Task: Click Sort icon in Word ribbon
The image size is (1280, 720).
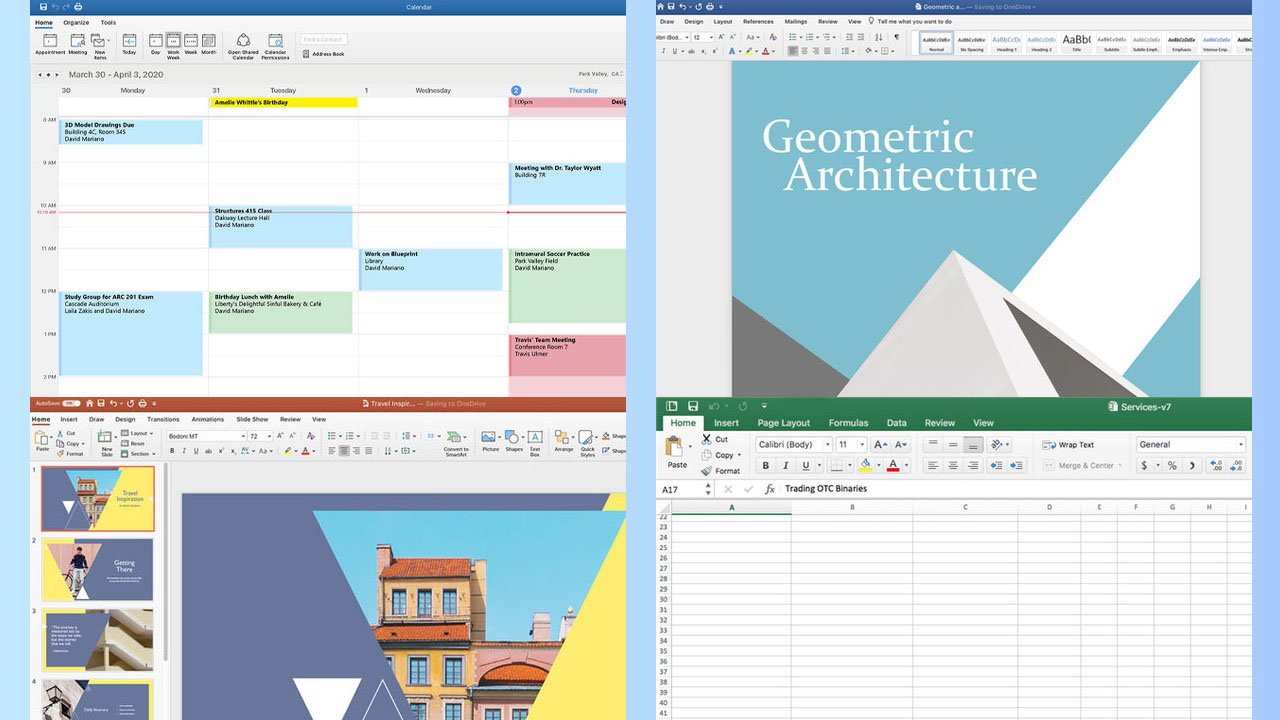Action: tap(878, 37)
